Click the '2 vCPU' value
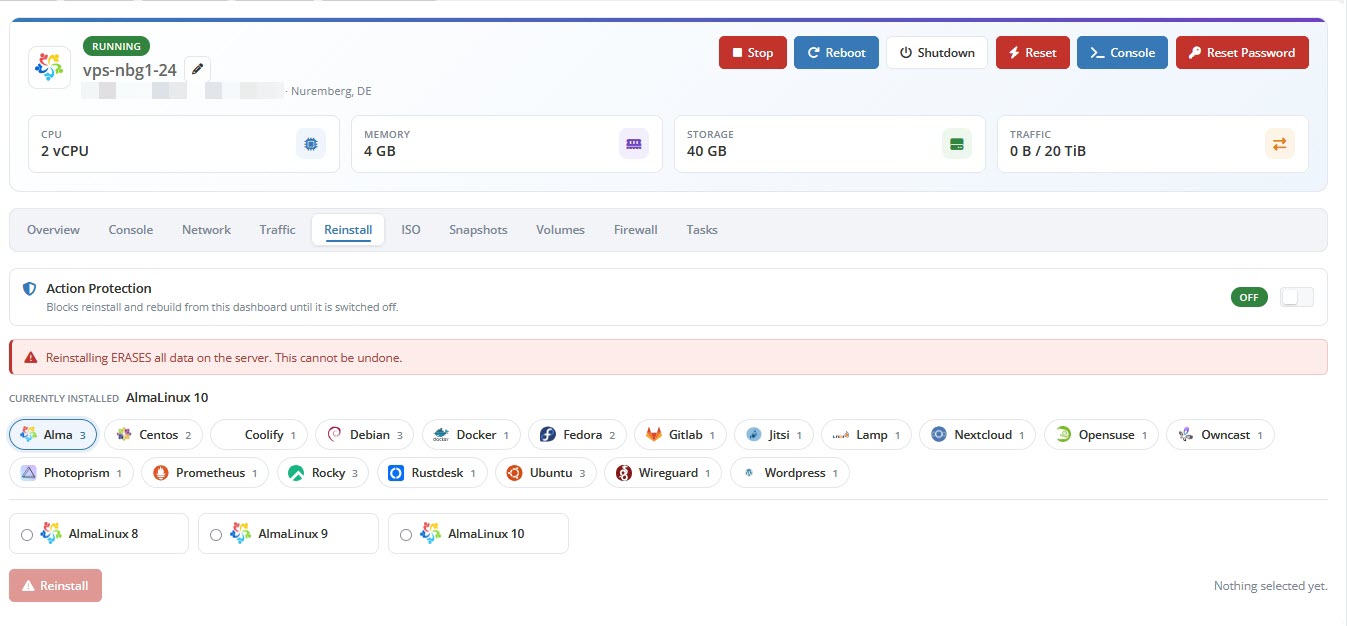 66,152
